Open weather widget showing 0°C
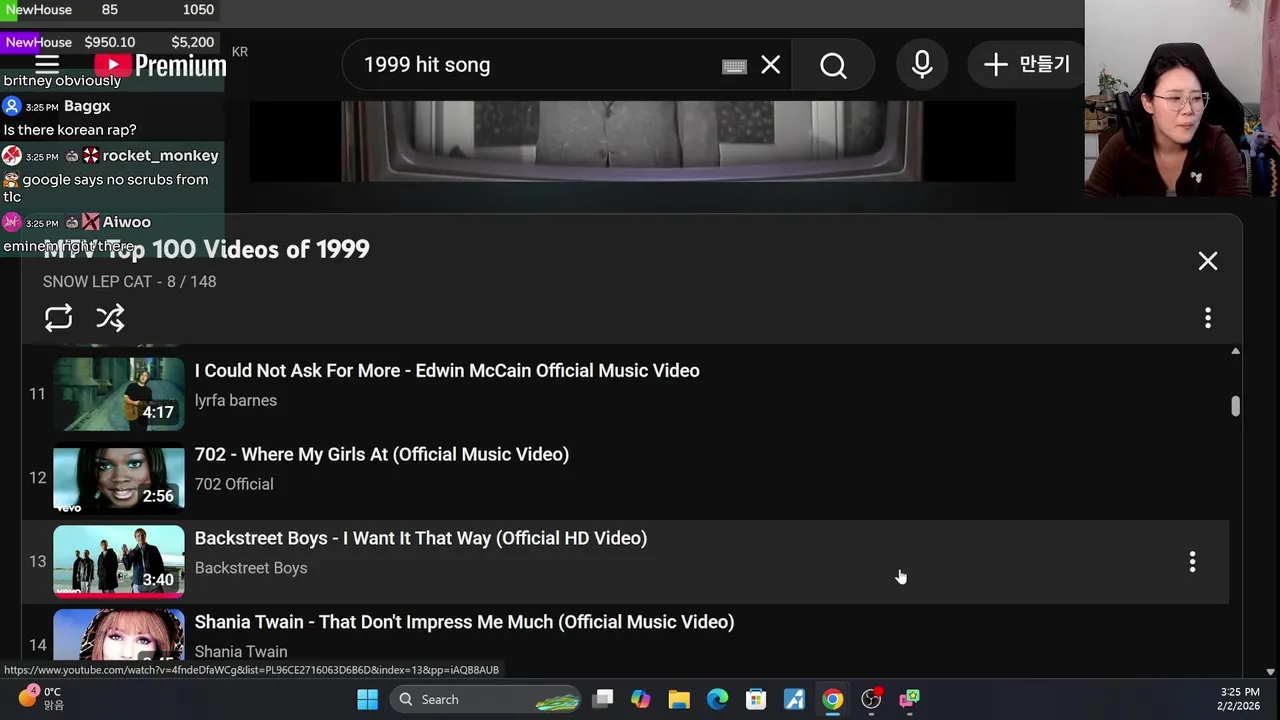1280x720 pixels. 40,698
